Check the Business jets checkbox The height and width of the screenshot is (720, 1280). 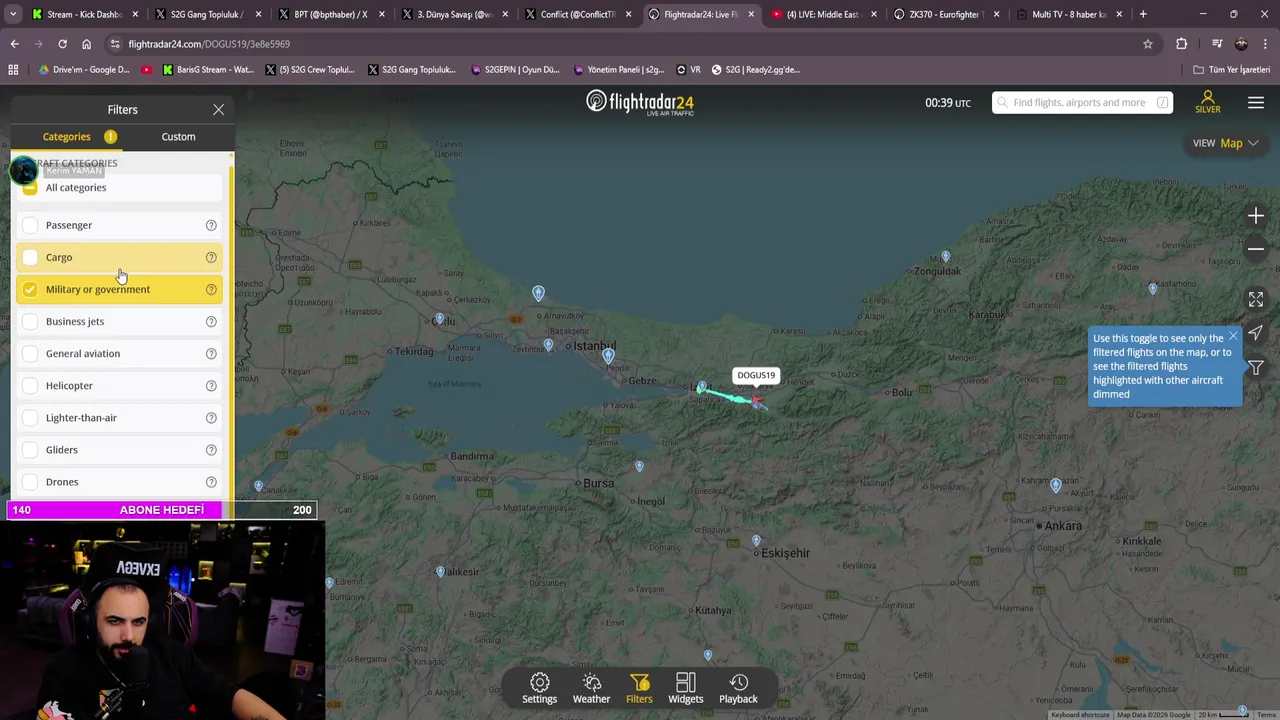pyautogui.click(x=30, y=321)
